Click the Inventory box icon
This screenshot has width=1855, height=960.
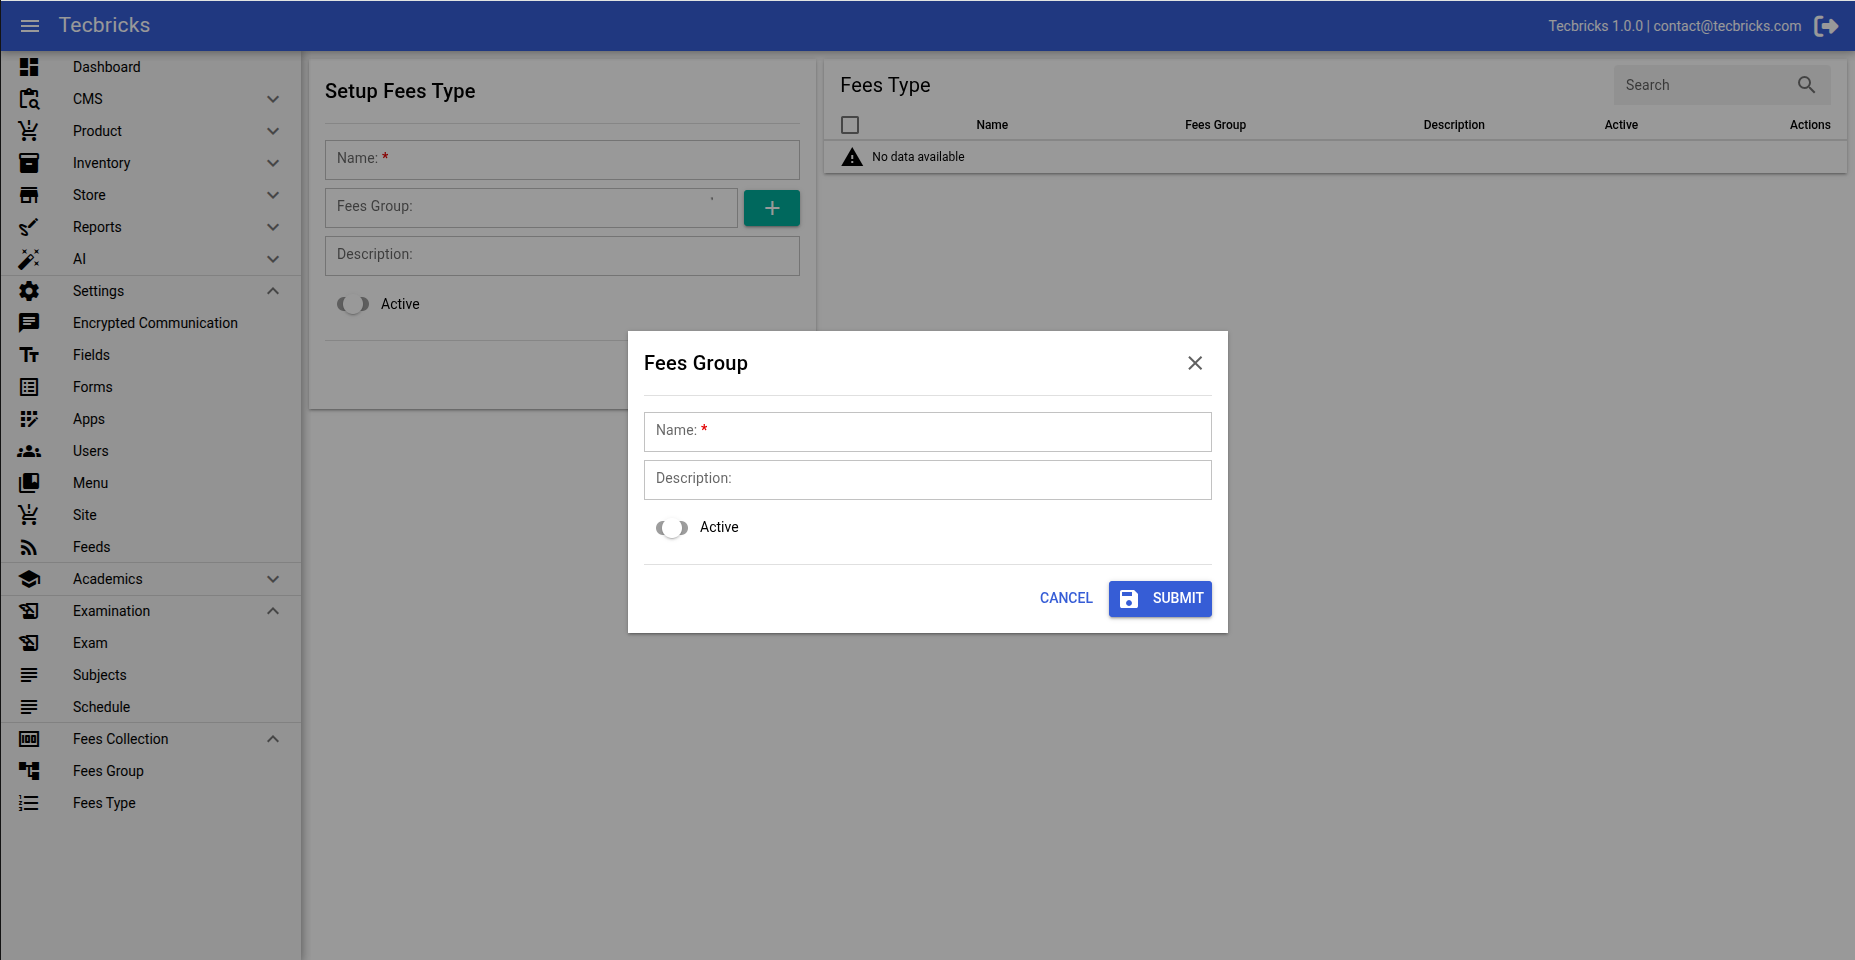(29, 163)
